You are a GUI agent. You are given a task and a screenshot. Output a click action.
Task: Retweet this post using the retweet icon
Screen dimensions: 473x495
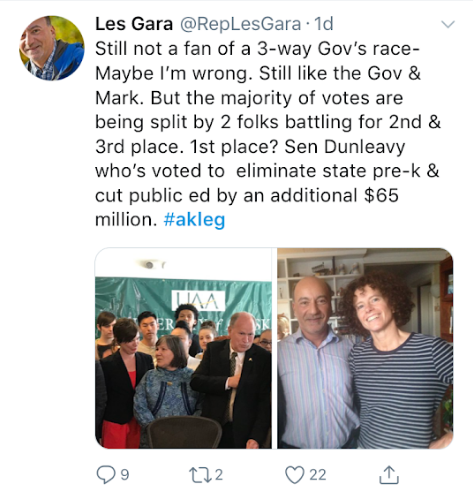click(200, 475)
